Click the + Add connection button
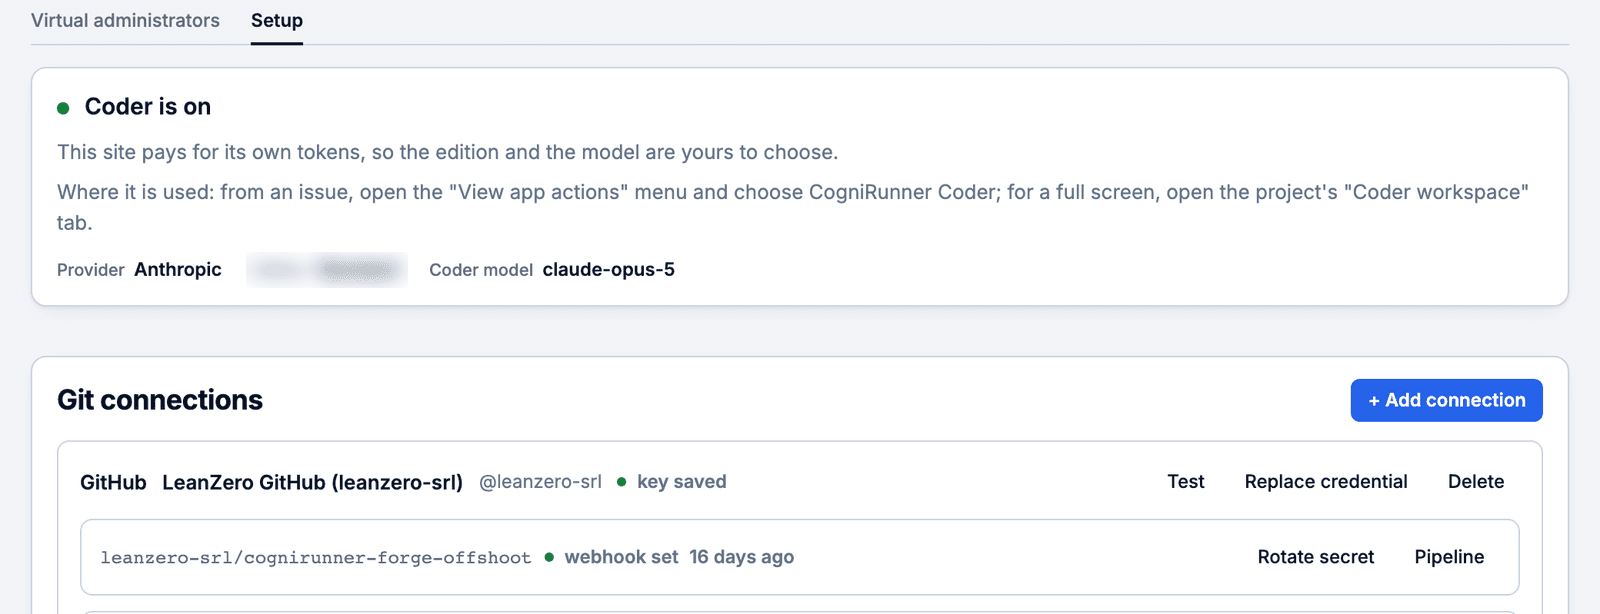This screenshot has height=614, width=1600. click(x=1446, y=400)
